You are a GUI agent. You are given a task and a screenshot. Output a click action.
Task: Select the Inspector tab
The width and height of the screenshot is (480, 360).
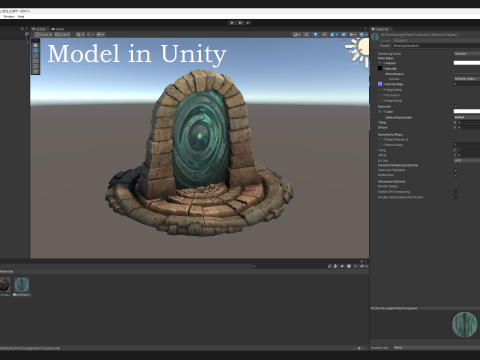tap(381, 29)
